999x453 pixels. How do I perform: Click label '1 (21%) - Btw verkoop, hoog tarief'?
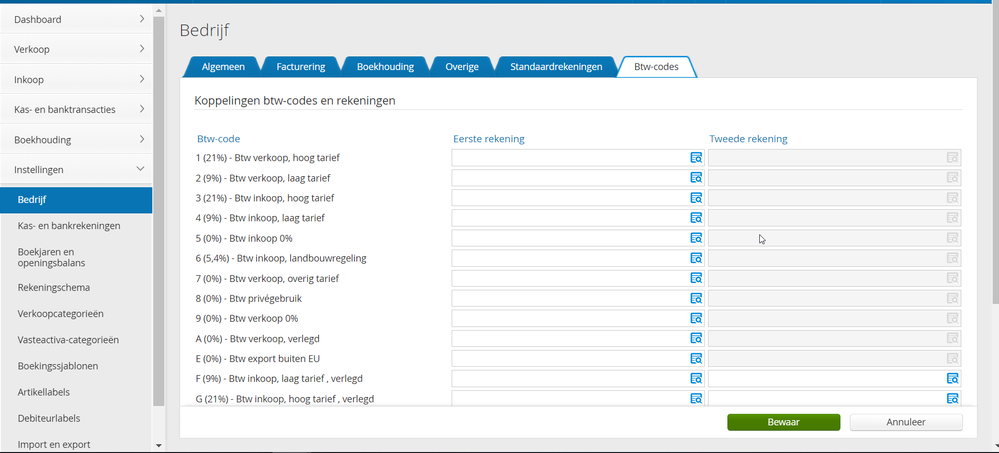click(x=268, y=157)
